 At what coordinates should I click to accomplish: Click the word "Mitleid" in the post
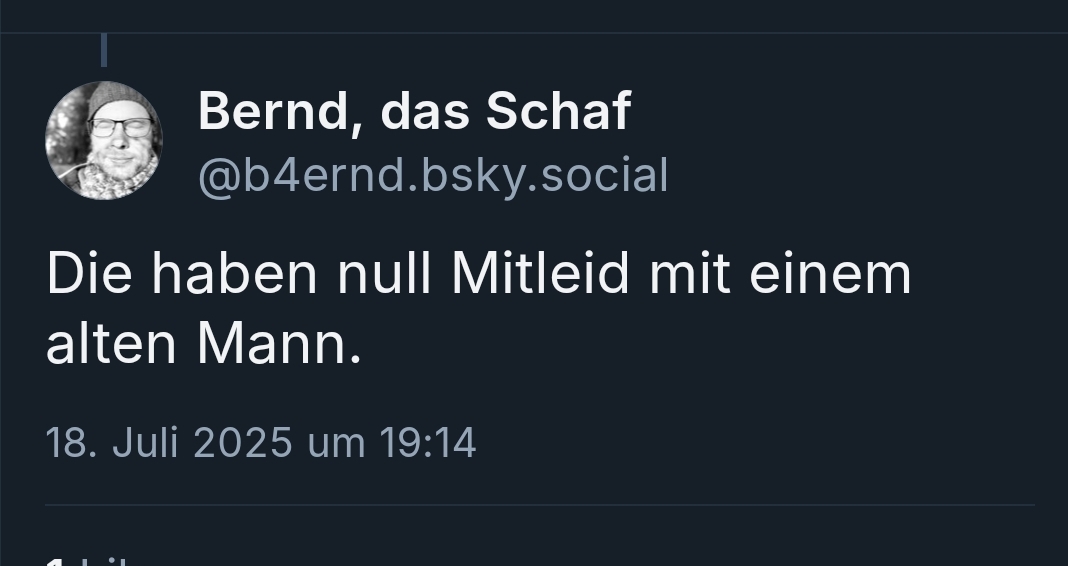coord(540,274)
